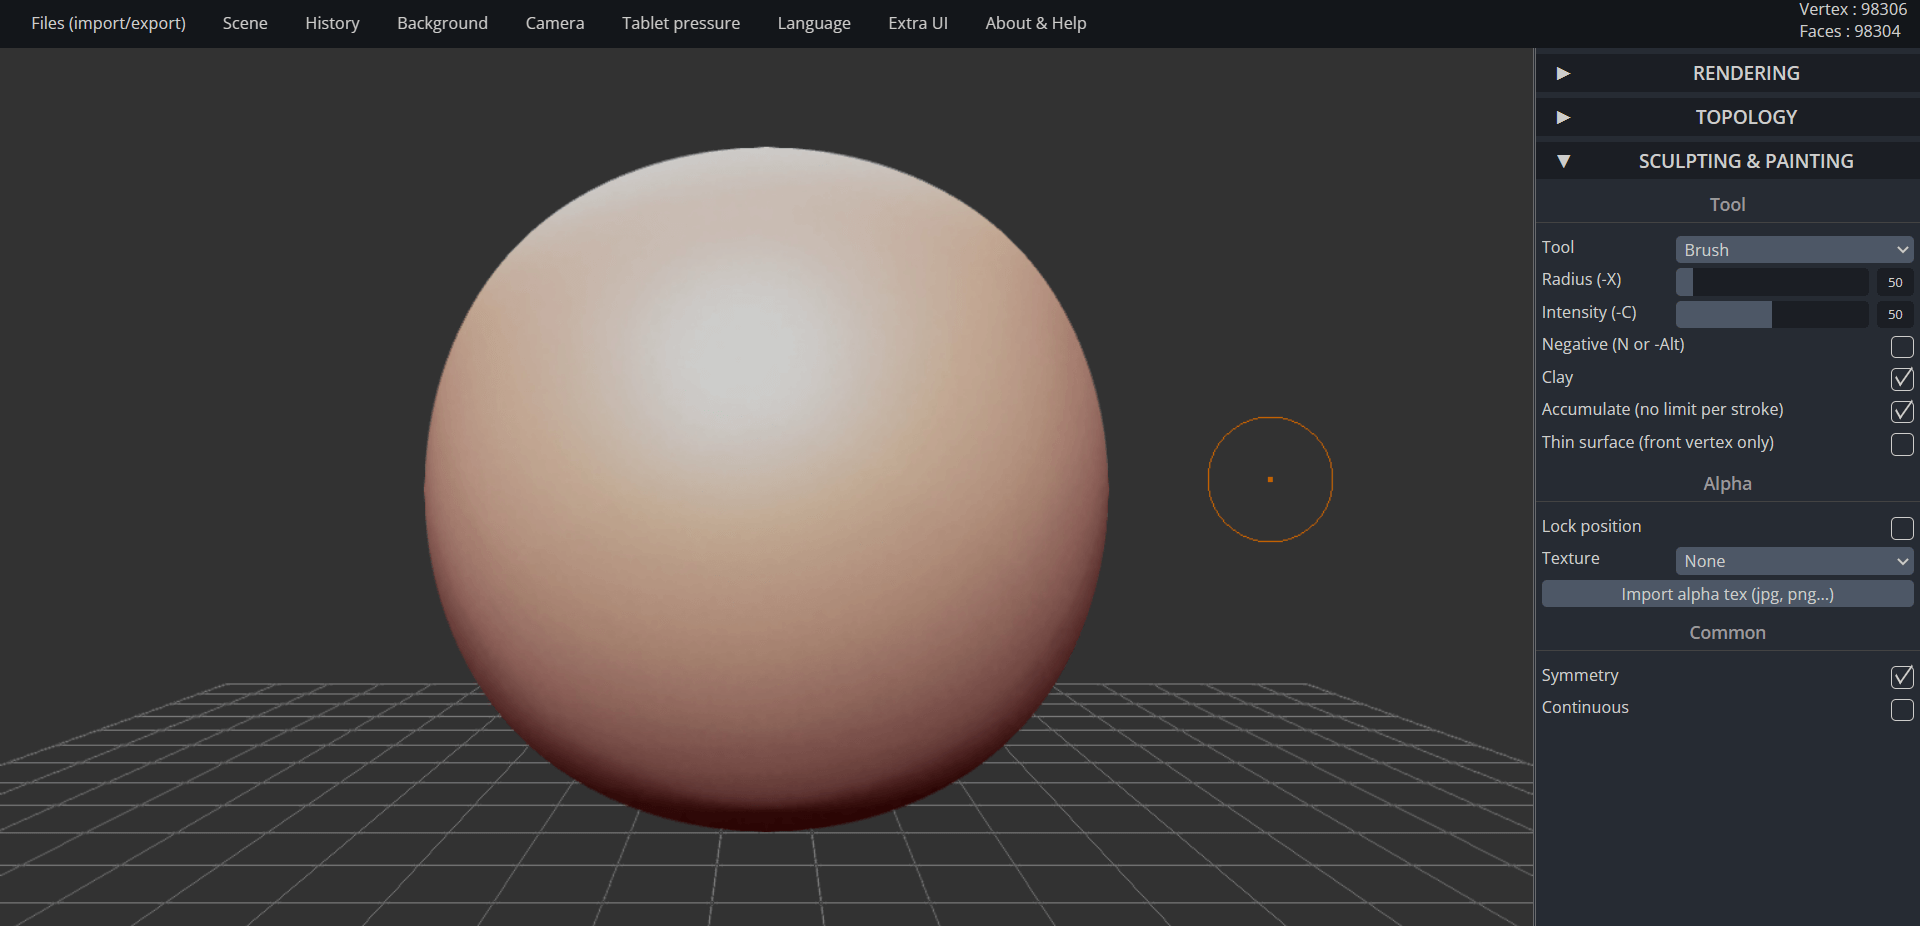Viewport: 1920px width, 926px height.
Task: Adjust the Radius (-X) slider
Action: tap(1772, 282)
